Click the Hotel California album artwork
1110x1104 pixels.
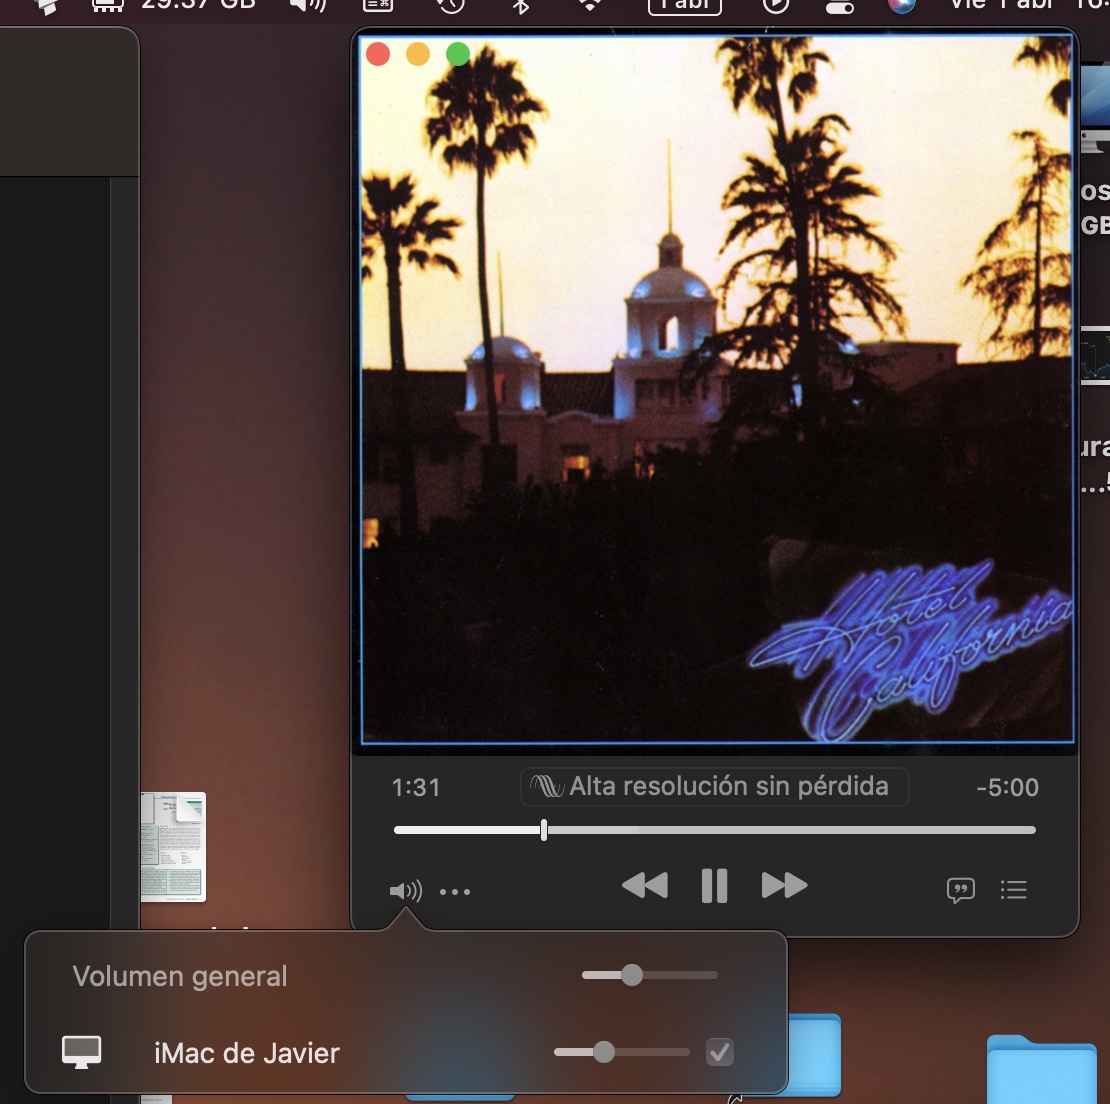click(717, 389)
